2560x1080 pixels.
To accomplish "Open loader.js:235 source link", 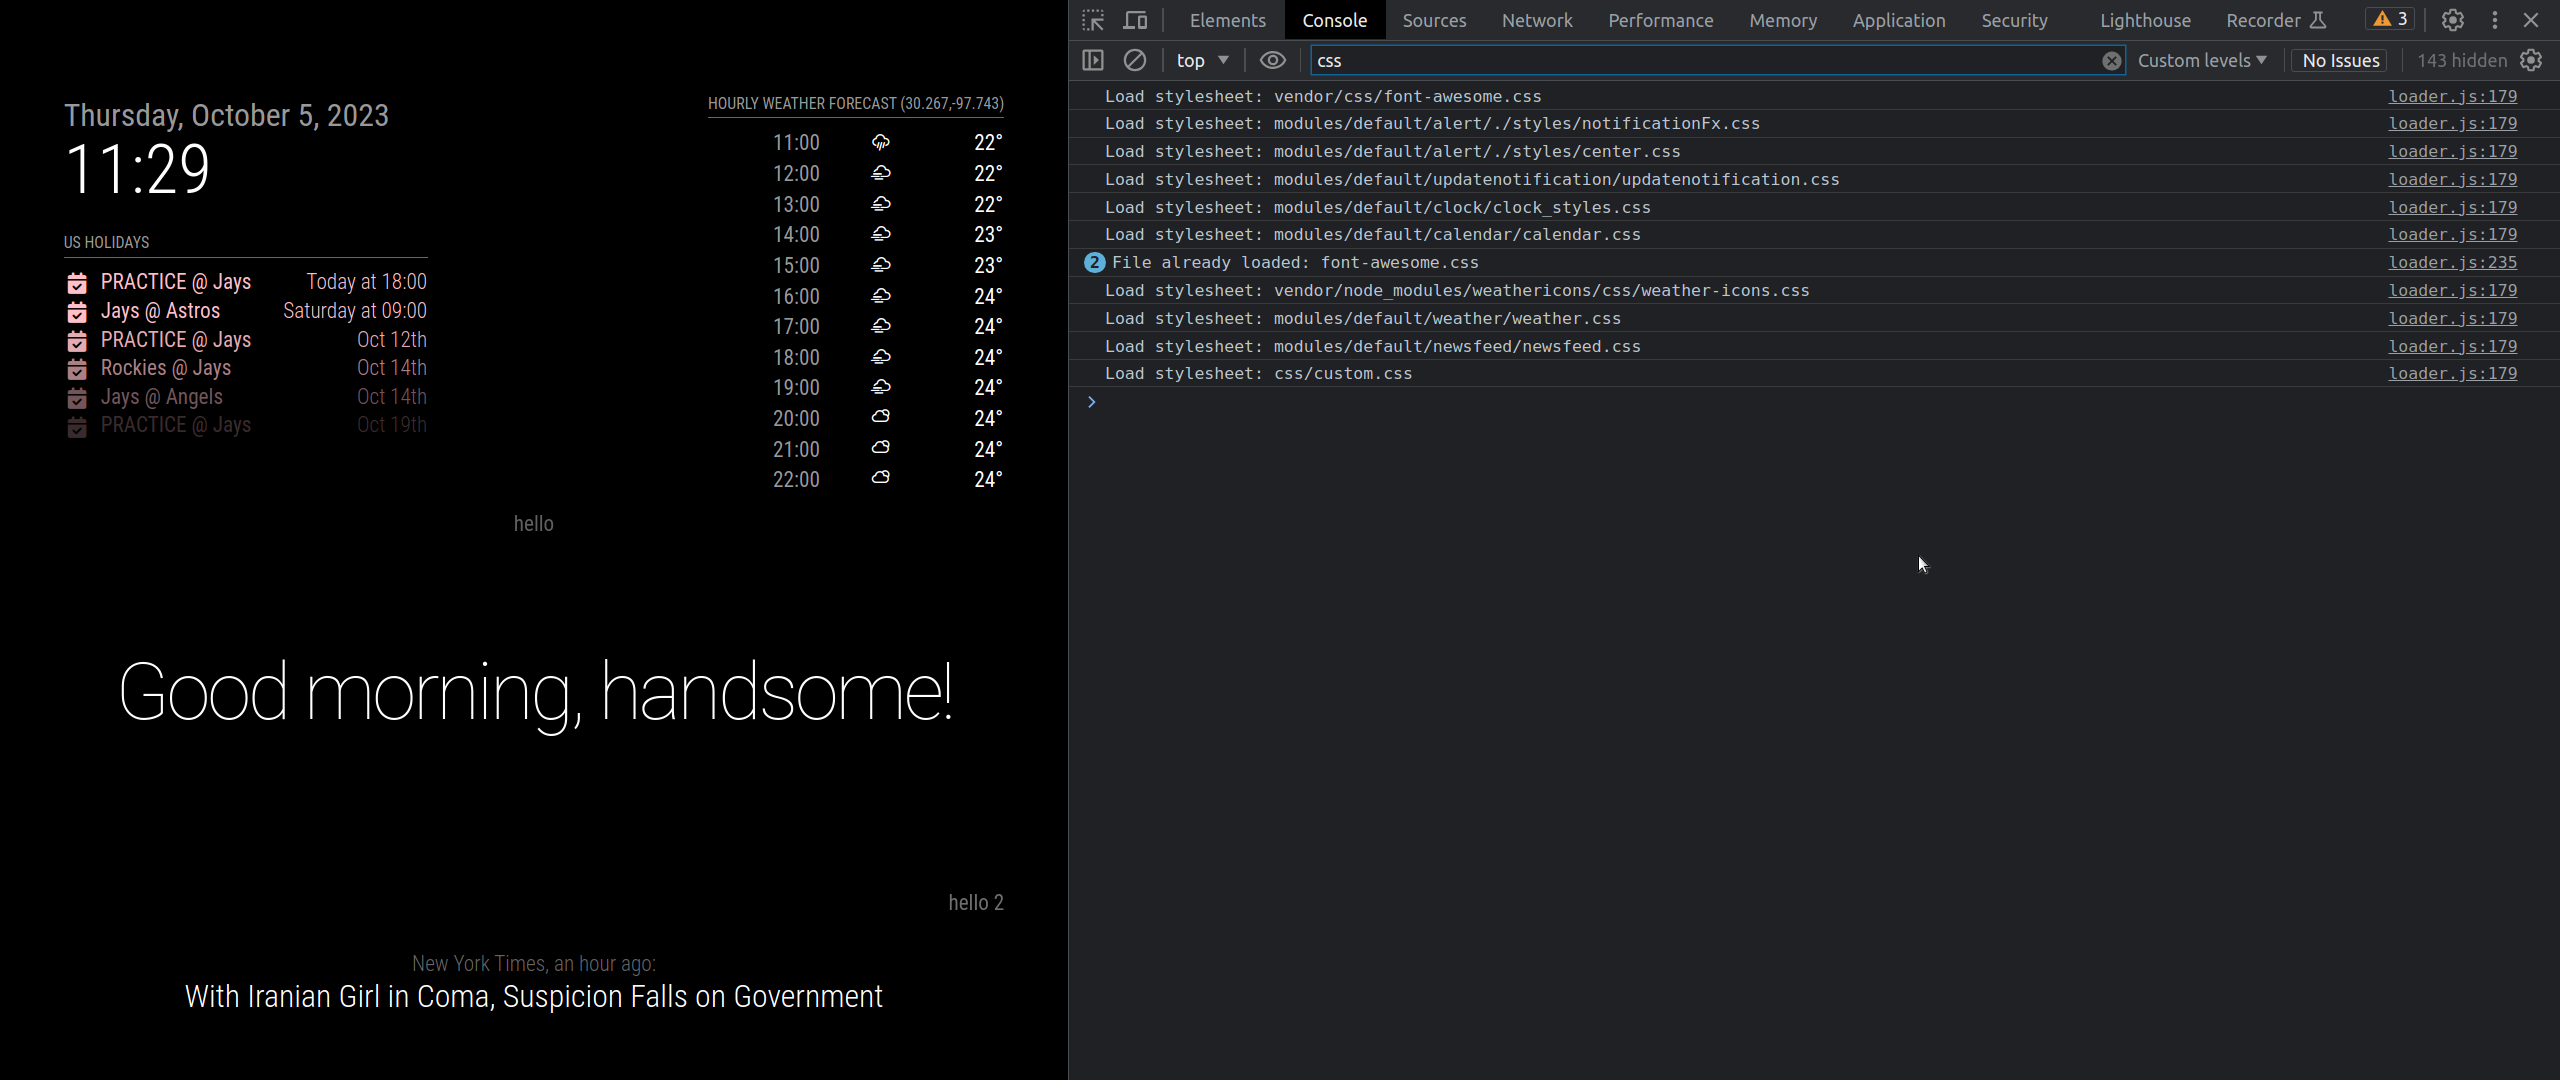I will point(2452,263).
